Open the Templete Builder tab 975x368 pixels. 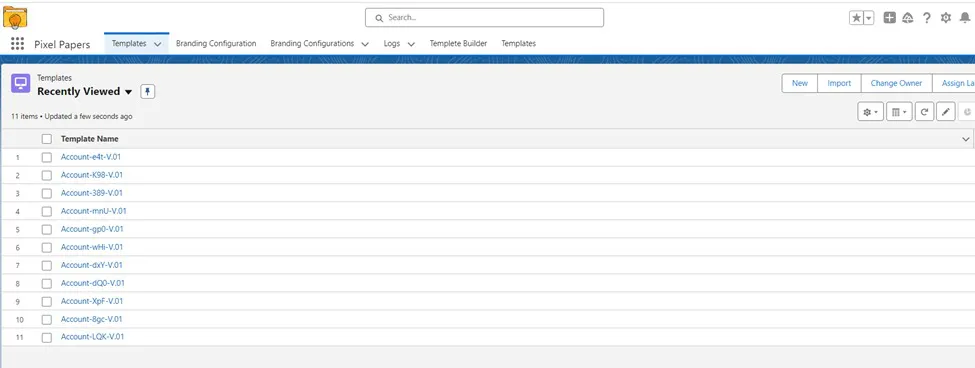click(x=458, y=44)
